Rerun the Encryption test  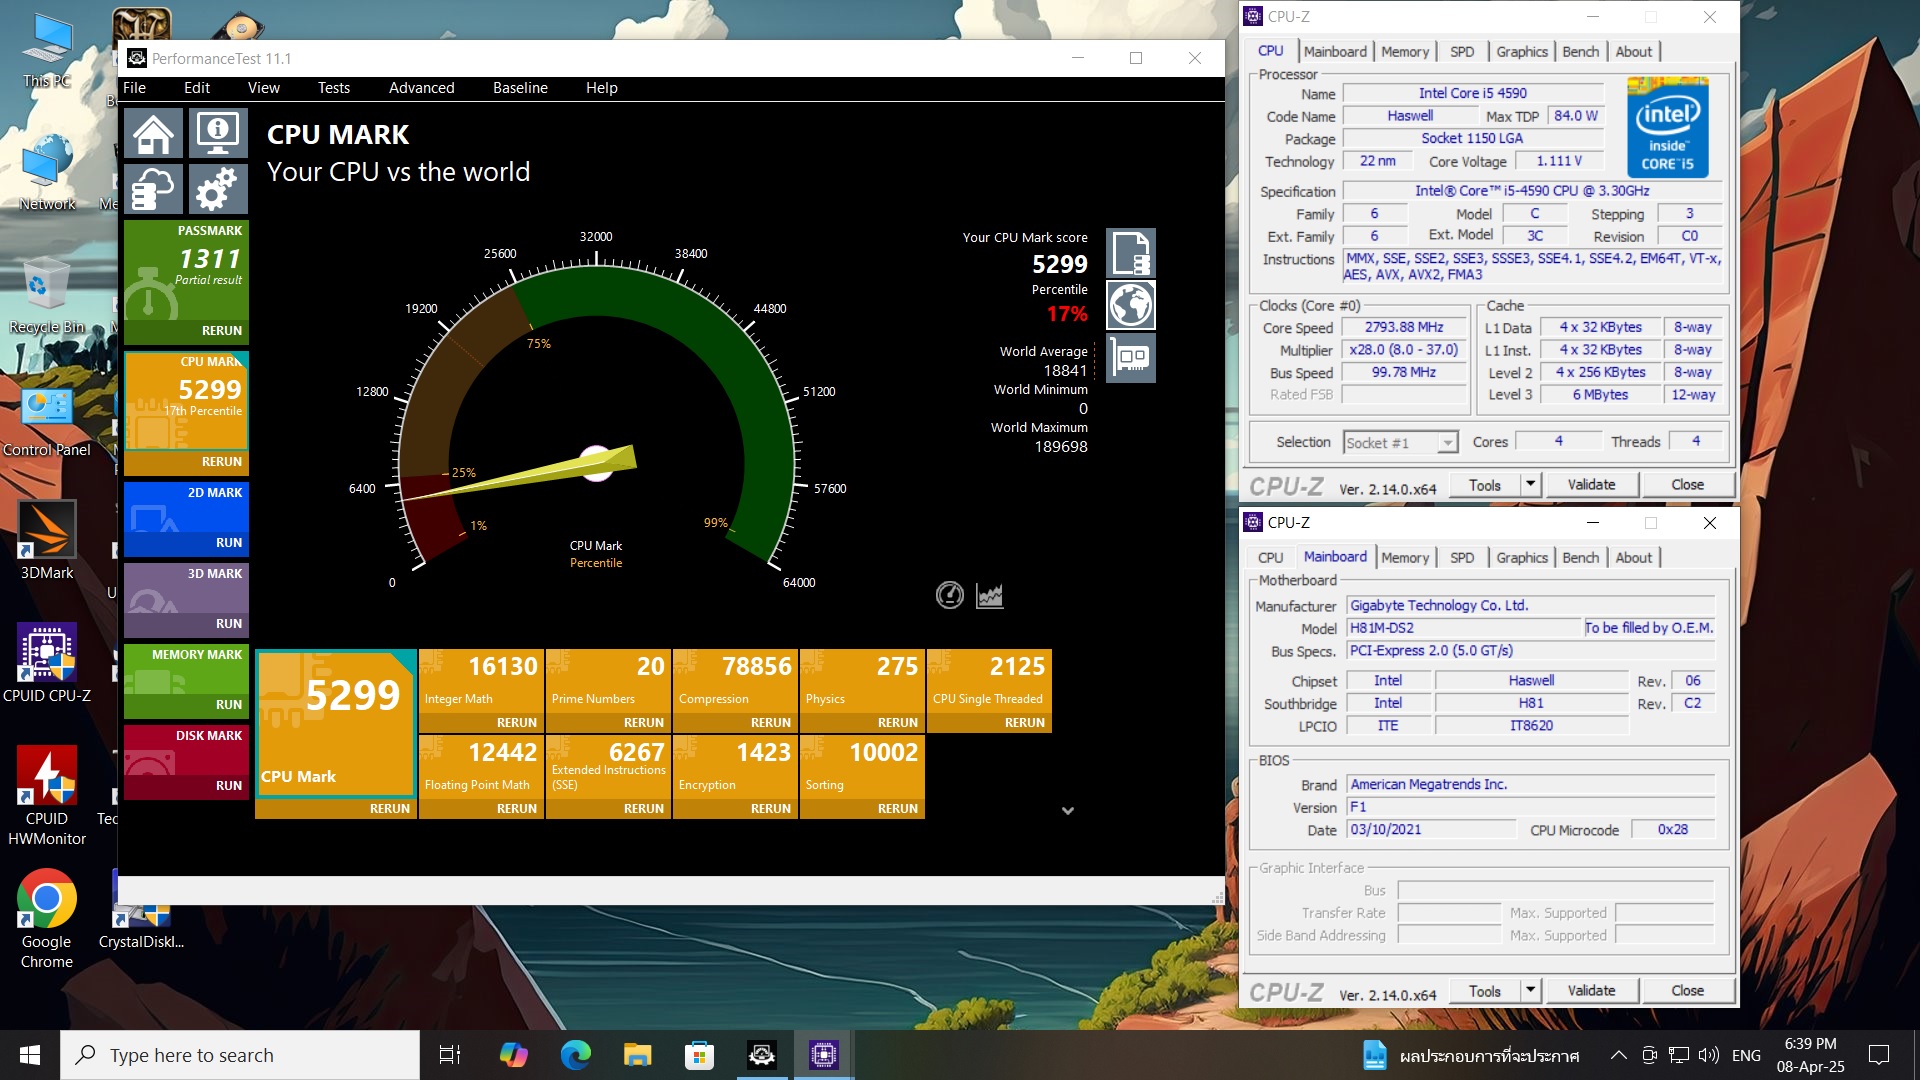770,809
